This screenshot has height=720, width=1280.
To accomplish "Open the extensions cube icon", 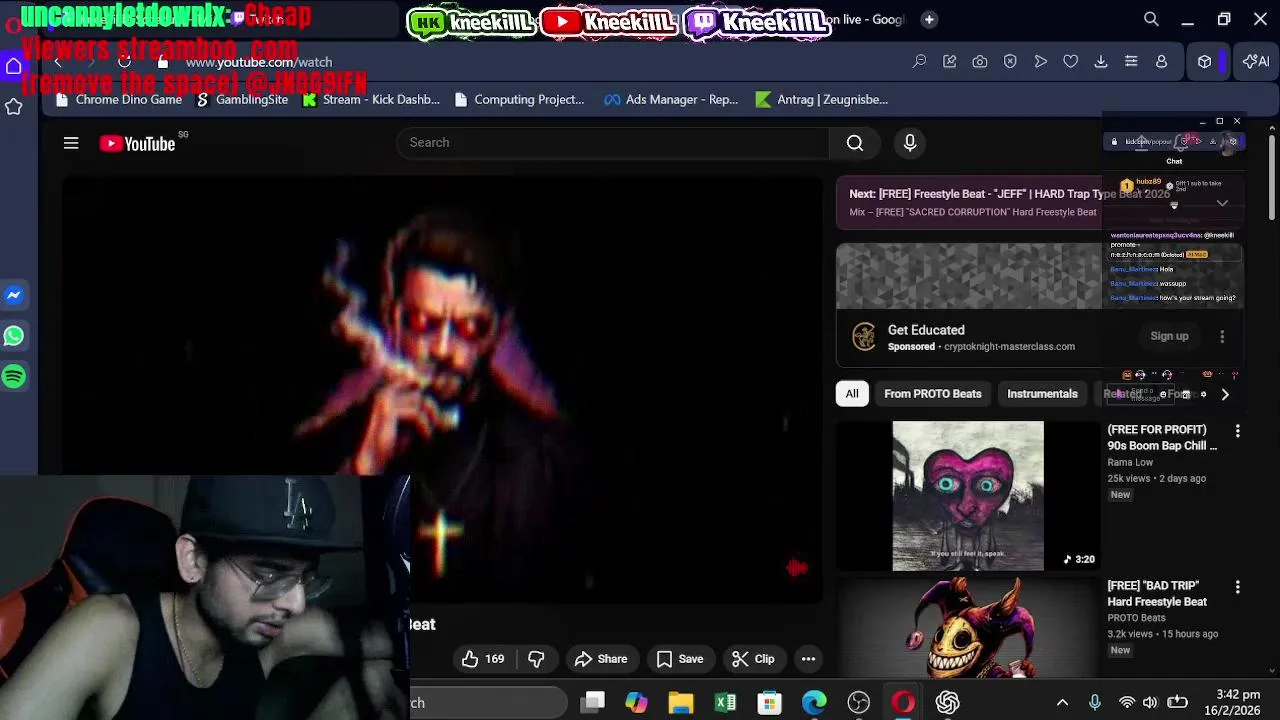I will (1205, 62).
